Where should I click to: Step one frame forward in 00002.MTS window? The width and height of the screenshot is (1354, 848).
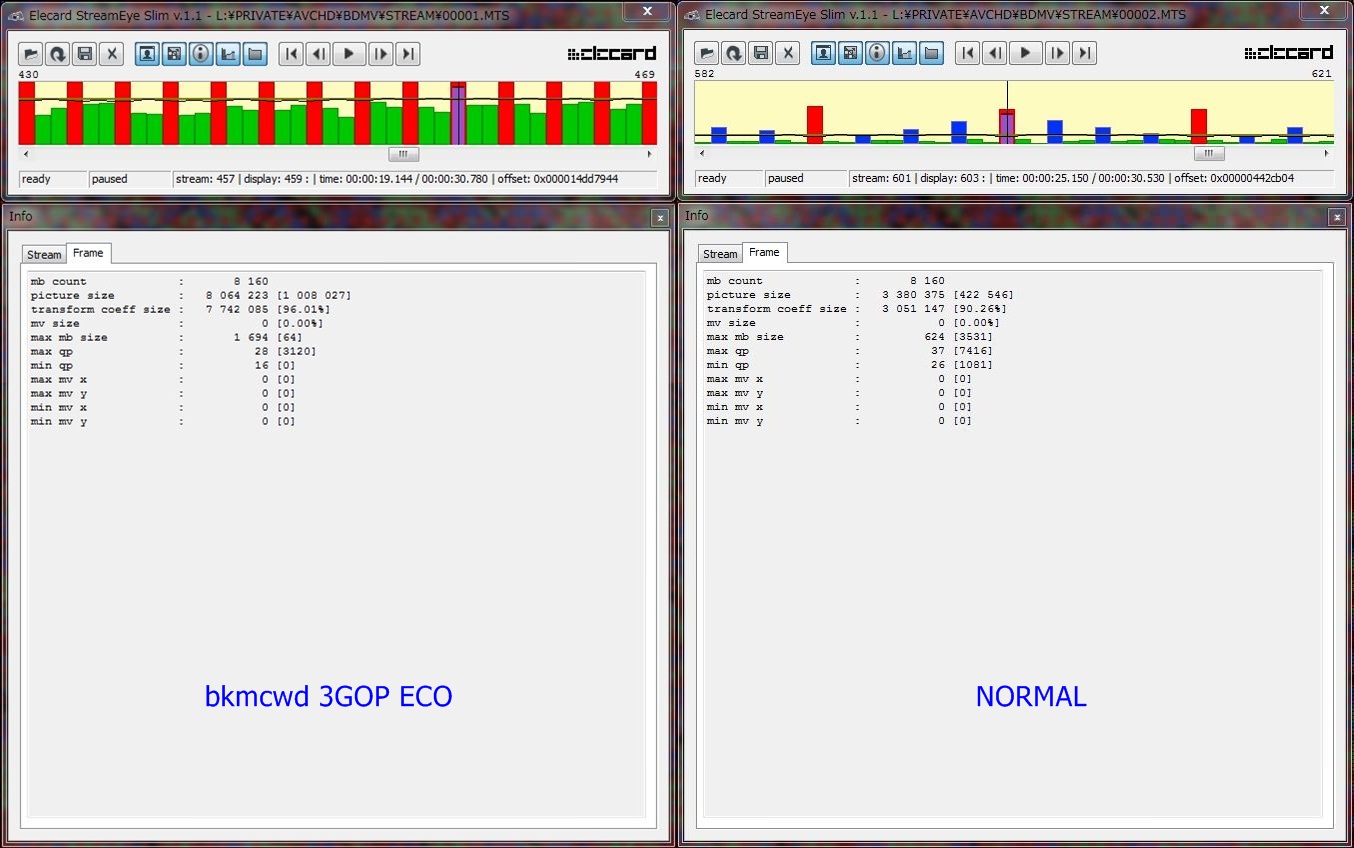pyautogui.click(x=1058, y=53)
